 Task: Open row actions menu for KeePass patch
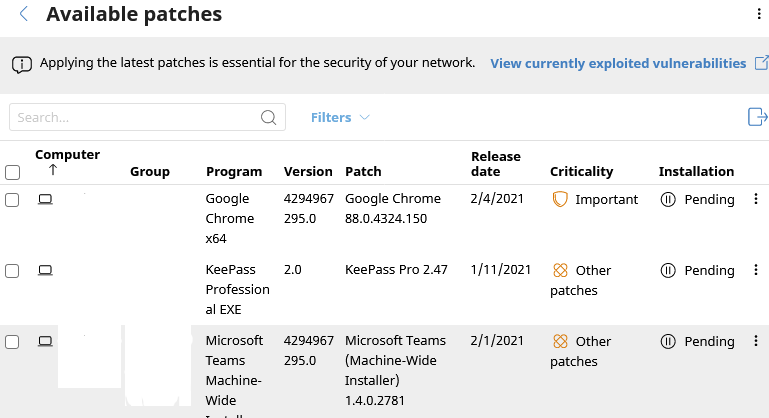756,270
